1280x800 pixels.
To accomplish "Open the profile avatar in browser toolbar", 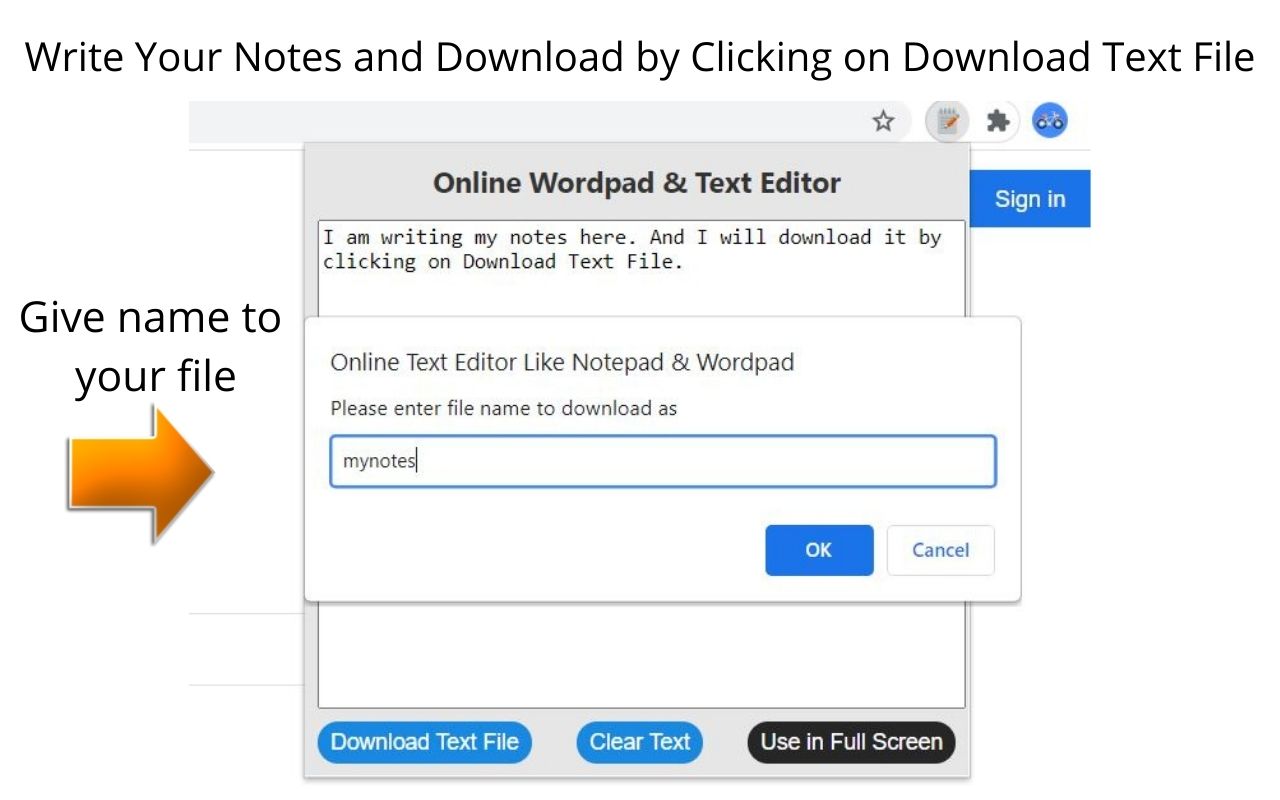I will (1050, 122).
